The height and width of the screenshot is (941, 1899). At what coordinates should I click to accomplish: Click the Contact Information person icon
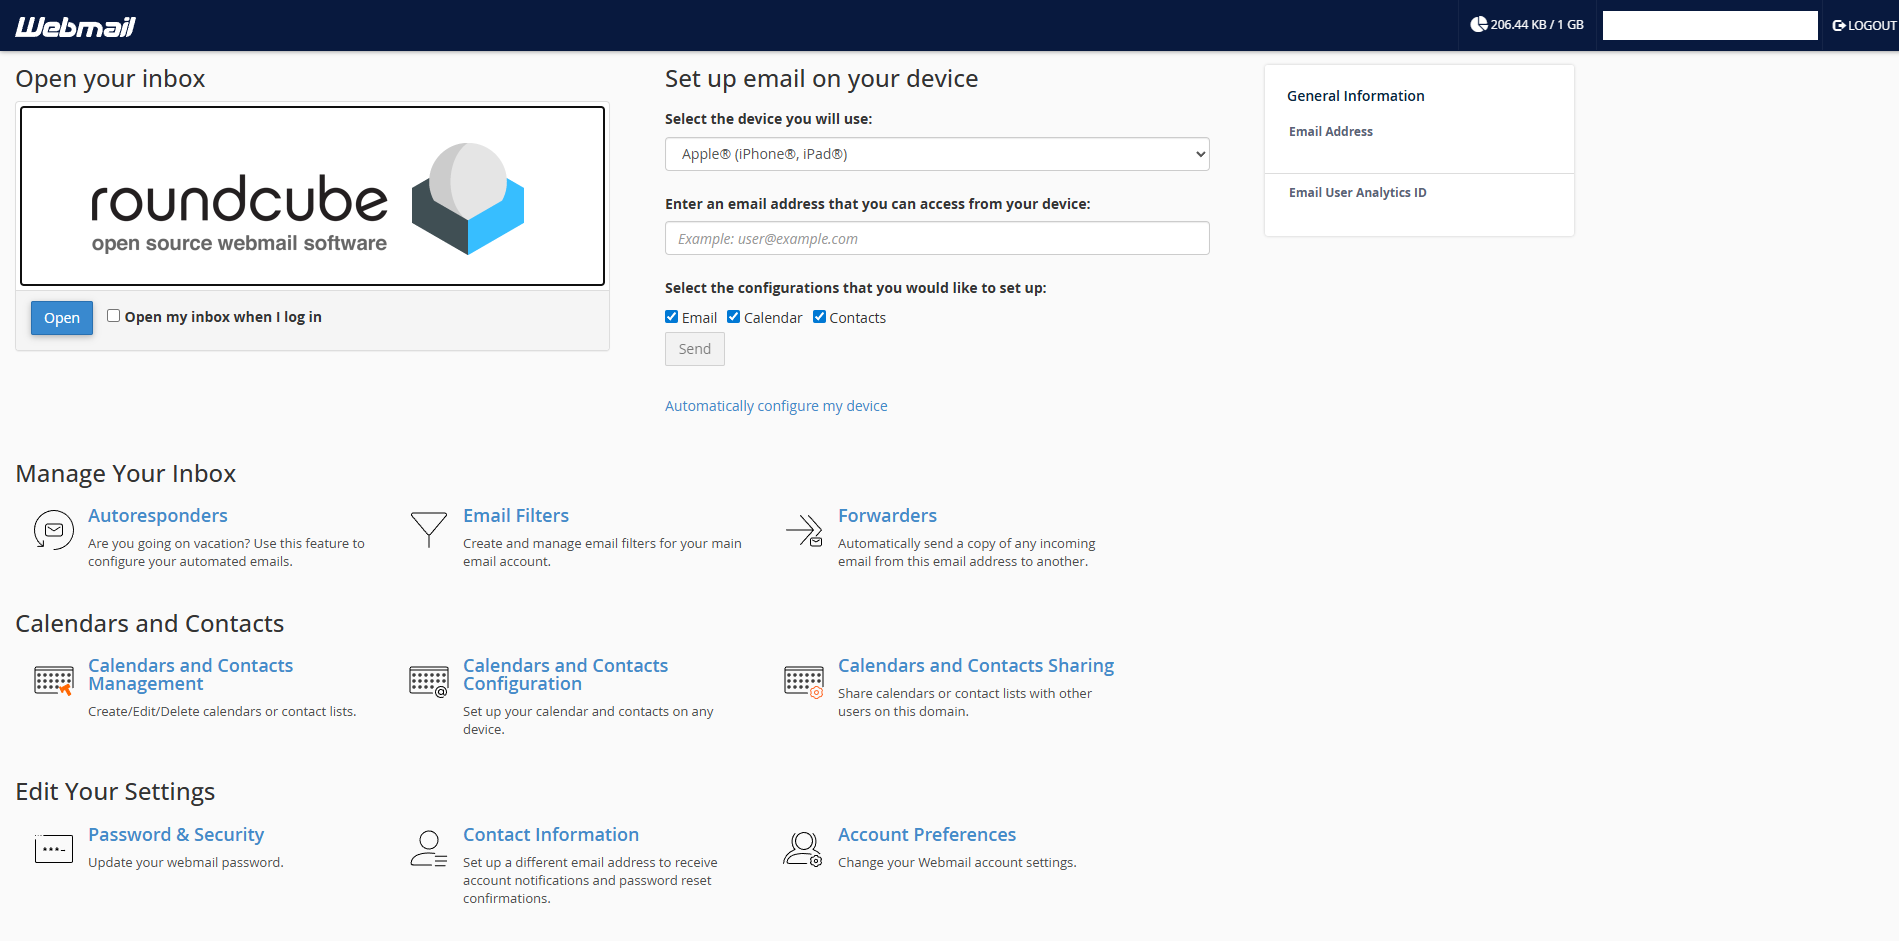[x=429, y=849]
